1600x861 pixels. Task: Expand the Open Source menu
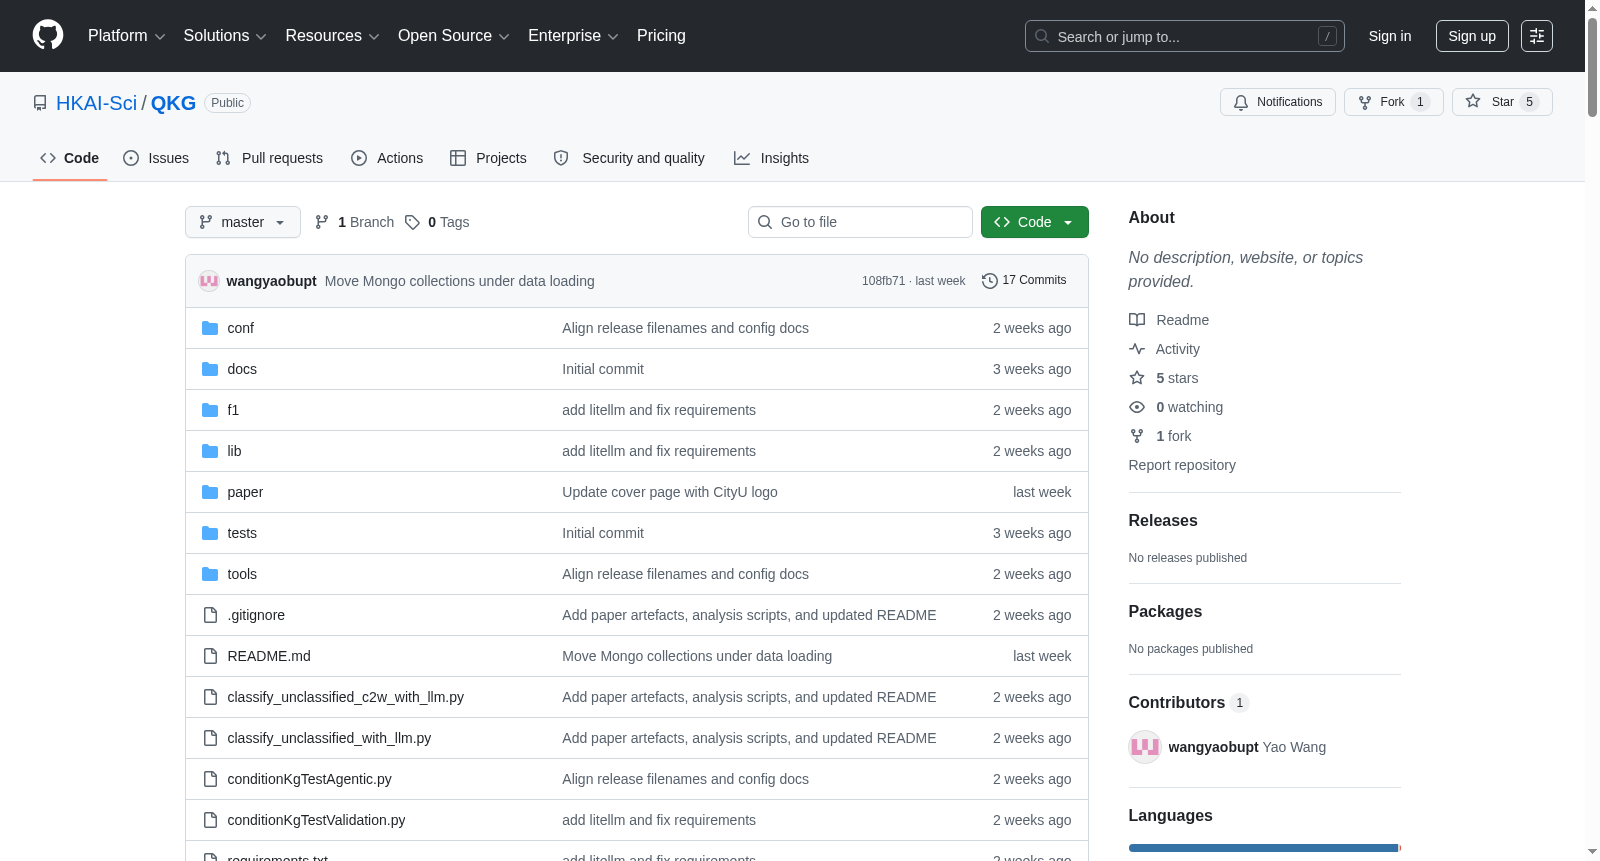(454, 36)
